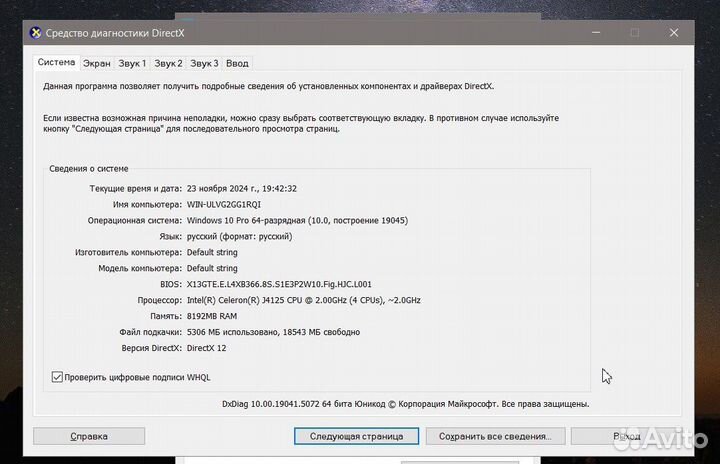Click the Средство диагностики DirectX window title
The width and height of the screenshot is (720, 464).
click(x=115, y=33)
